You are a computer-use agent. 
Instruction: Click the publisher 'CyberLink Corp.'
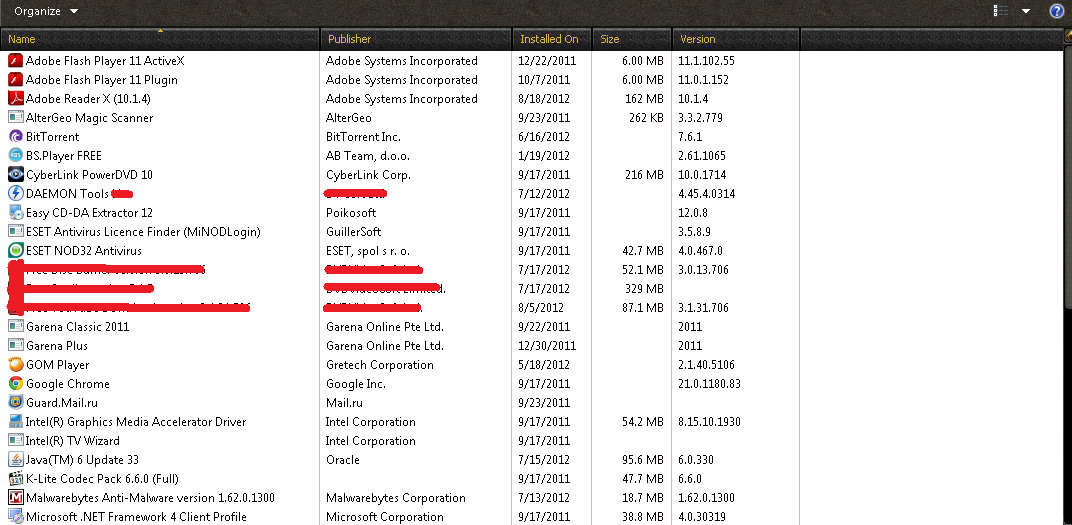[368, 175]
